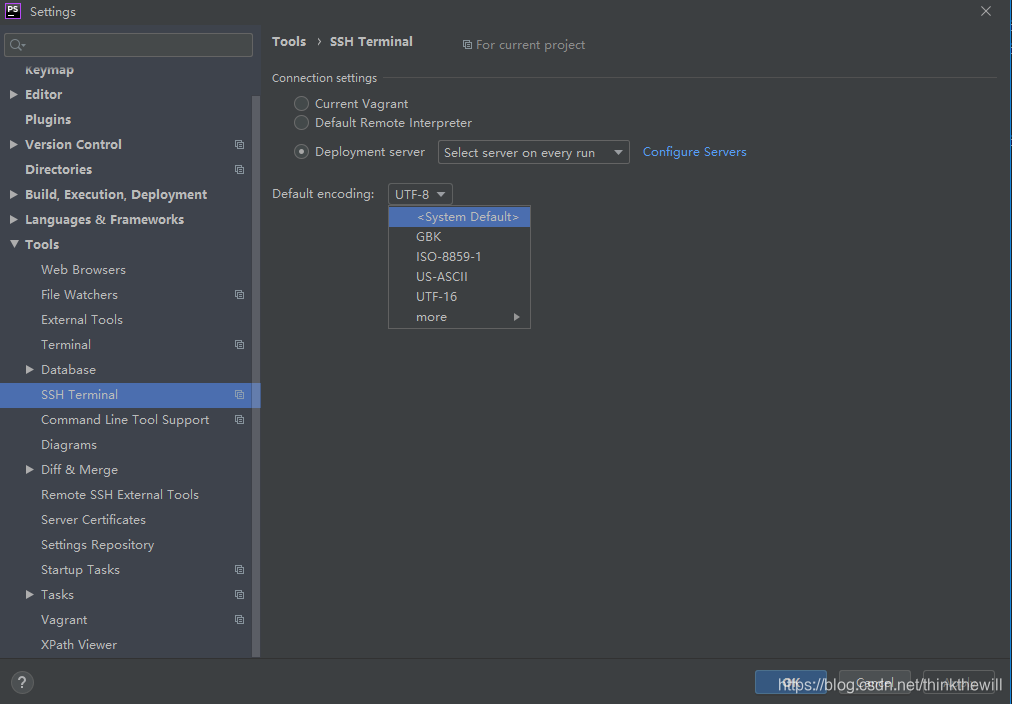Open Vagrant settings
1012x704 pixels.
coord(64,620)
